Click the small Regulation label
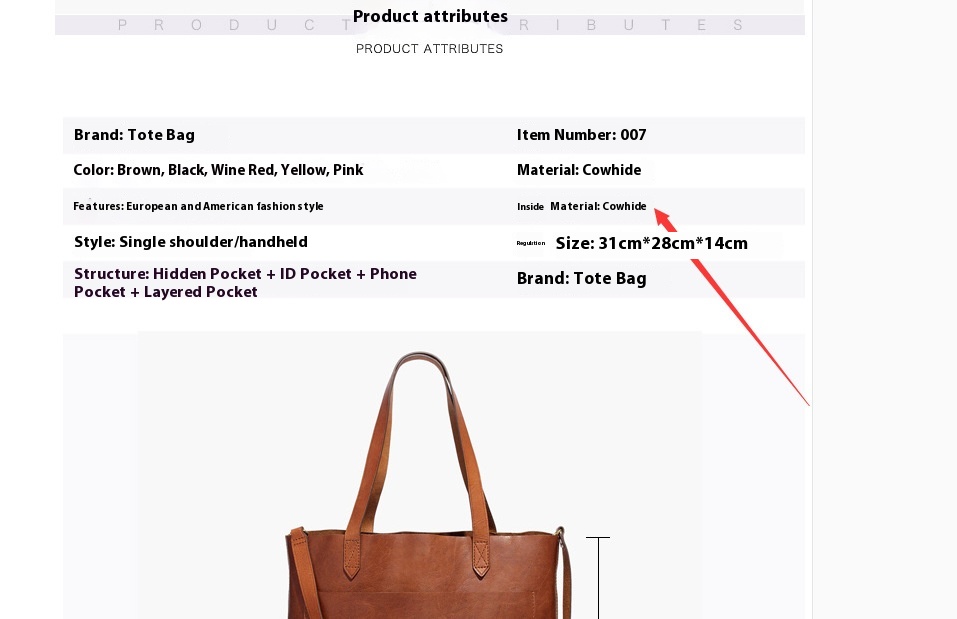The width and height of the screenshot is (957, 619). pos(530,243)
